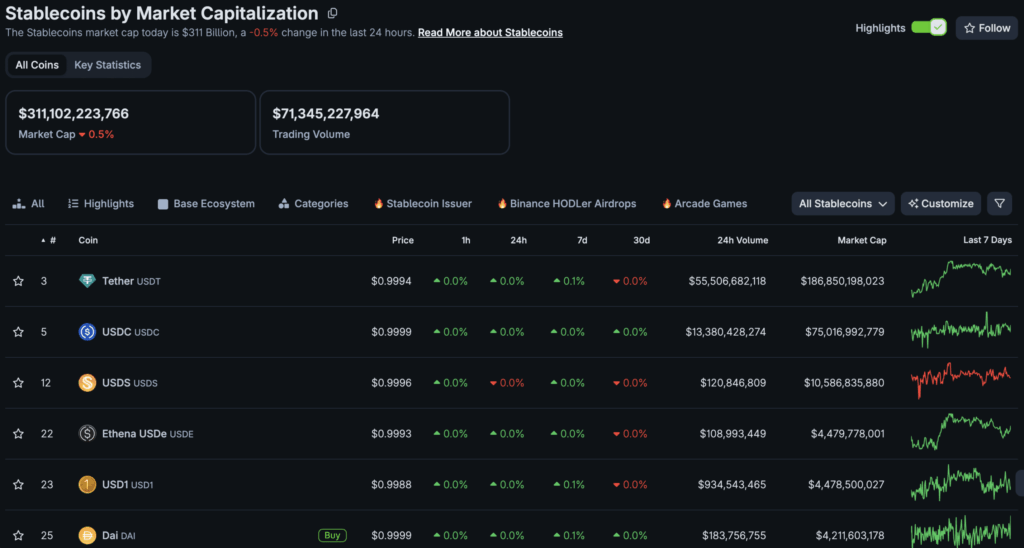Click the Tether coin logo

pos(87,281)
